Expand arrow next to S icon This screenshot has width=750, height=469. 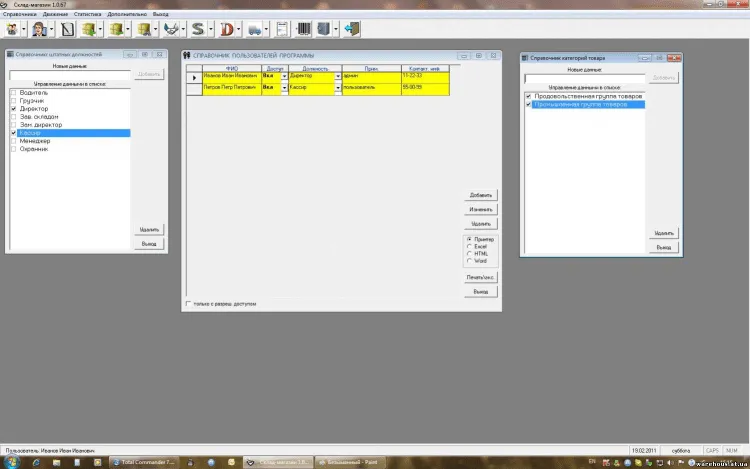point(210,29)
